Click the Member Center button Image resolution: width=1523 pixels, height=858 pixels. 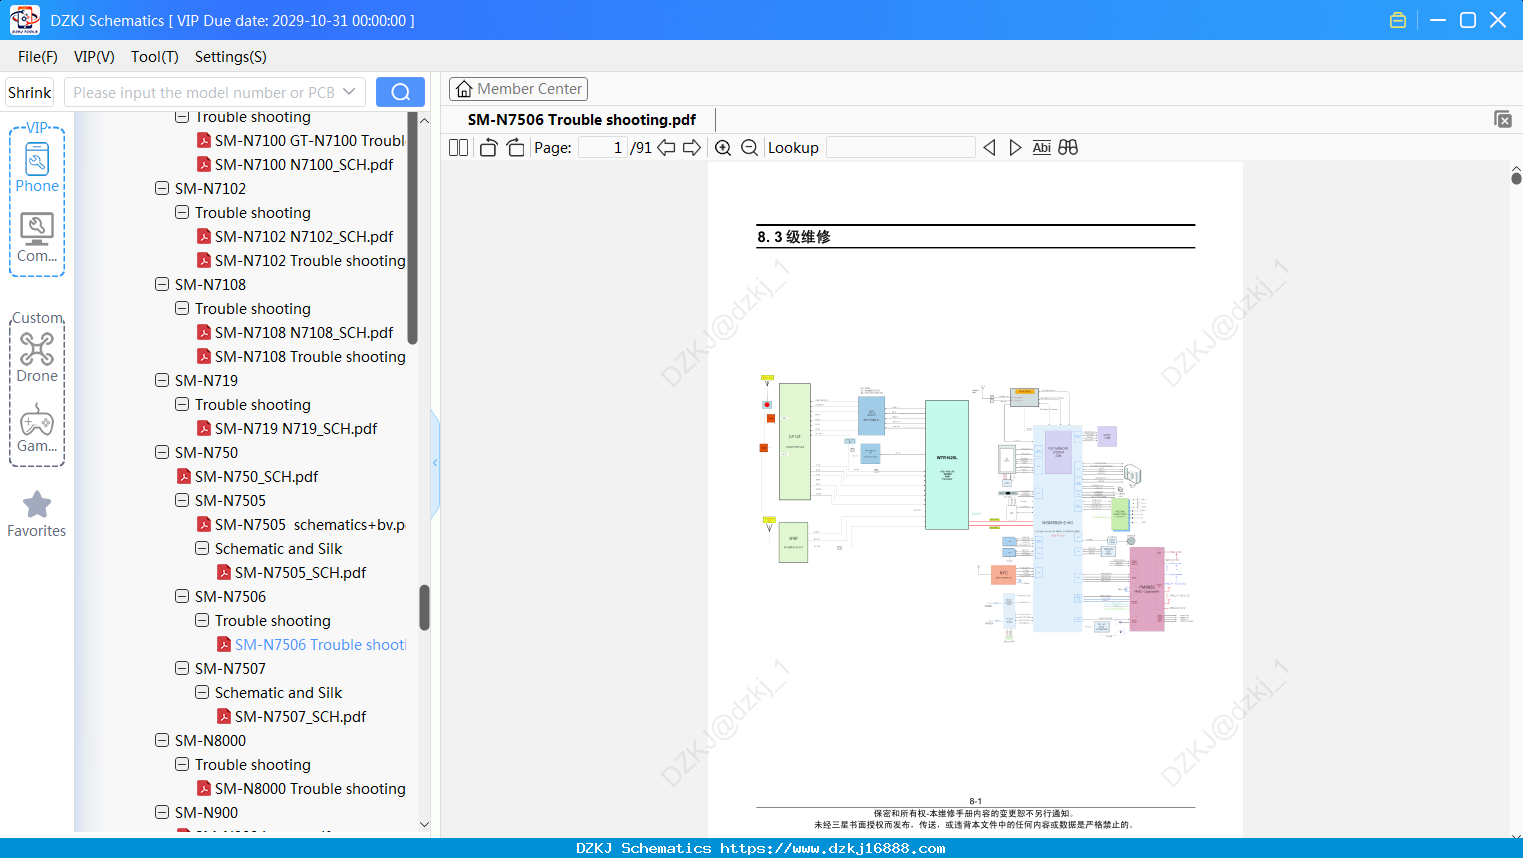pyautogui.click(x=518, y=89)
